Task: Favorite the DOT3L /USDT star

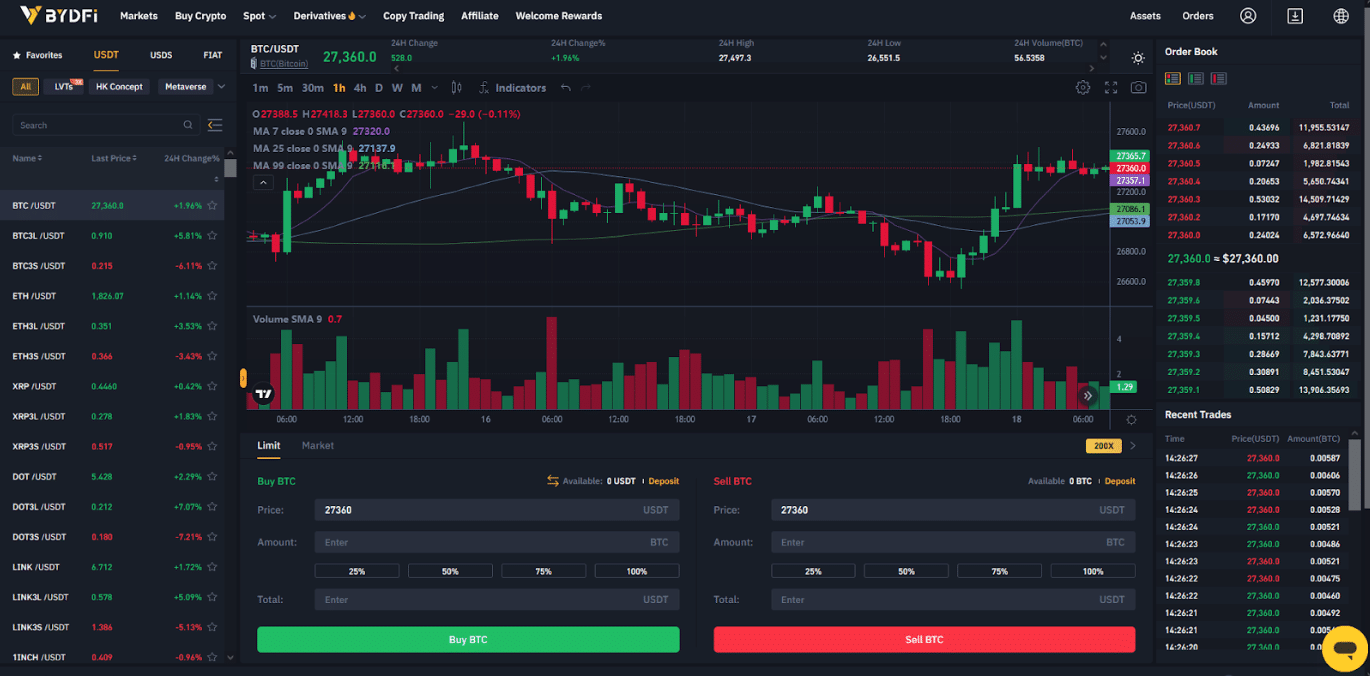Action: coord(212,507)
